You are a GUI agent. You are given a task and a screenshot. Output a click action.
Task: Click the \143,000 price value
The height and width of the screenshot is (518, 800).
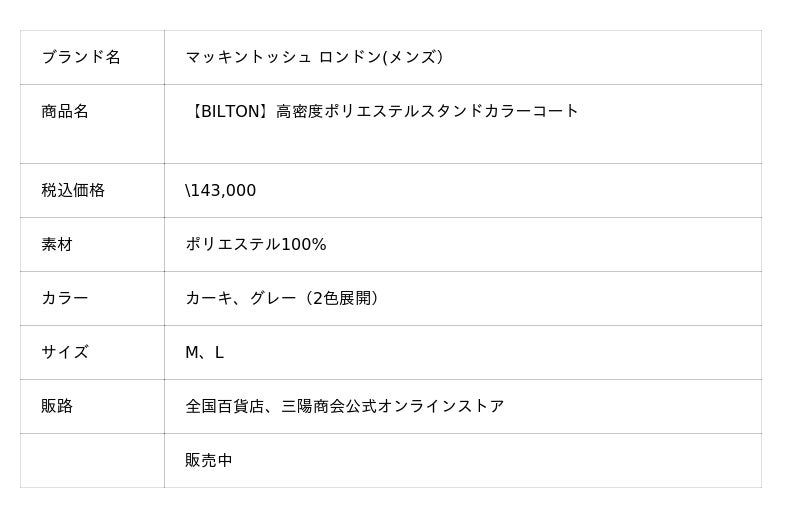(x=221, y=190)
